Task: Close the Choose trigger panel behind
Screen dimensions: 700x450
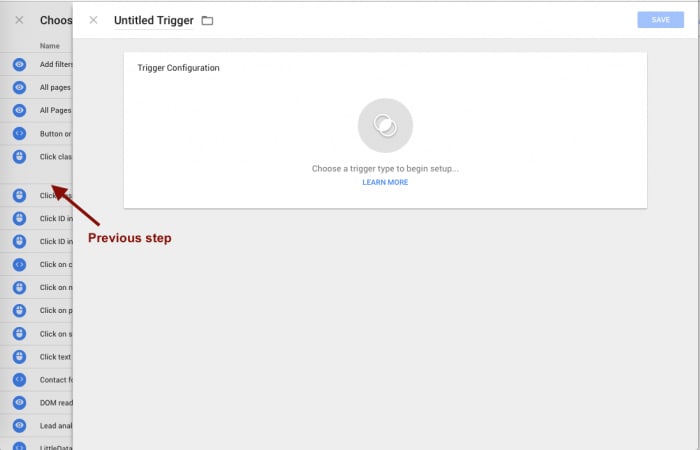Action: pyautogui.click(x=19, y=20)
